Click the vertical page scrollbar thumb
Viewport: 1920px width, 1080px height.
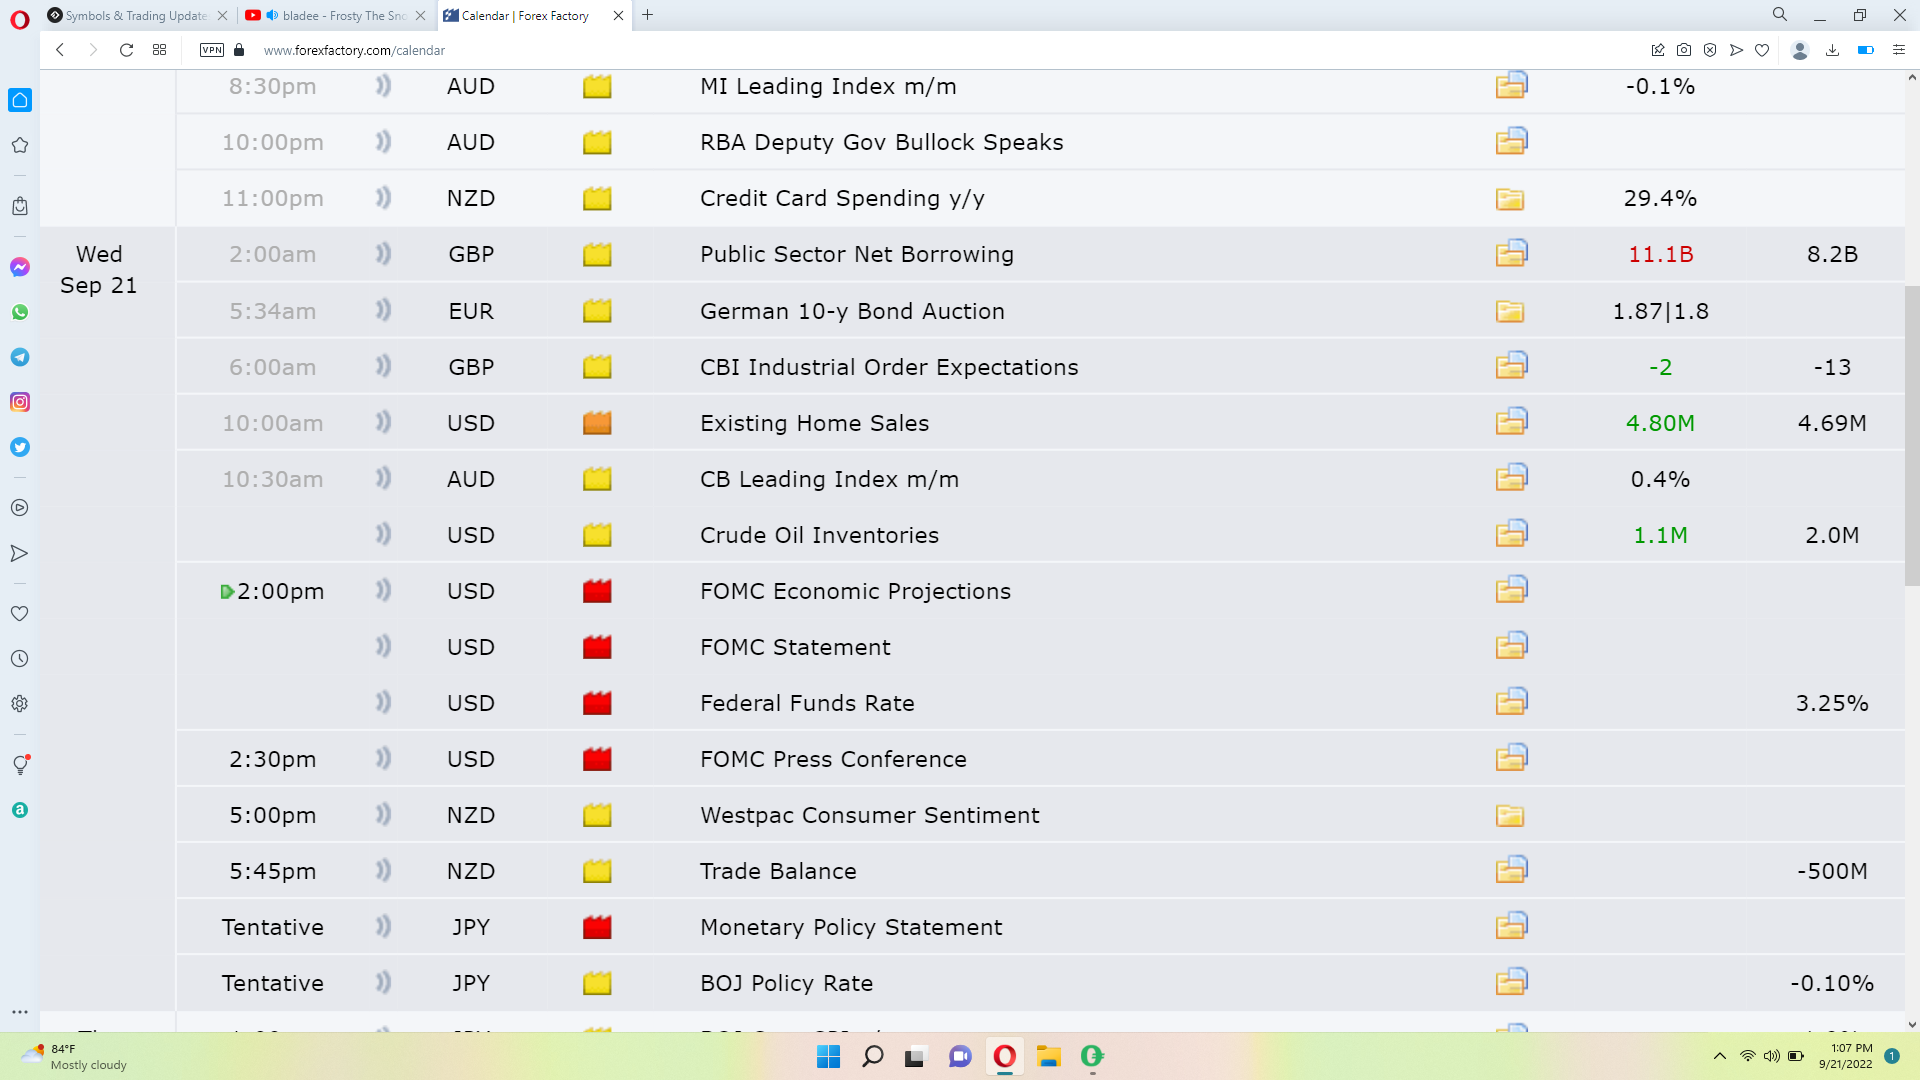click(x=1912, y=435)
